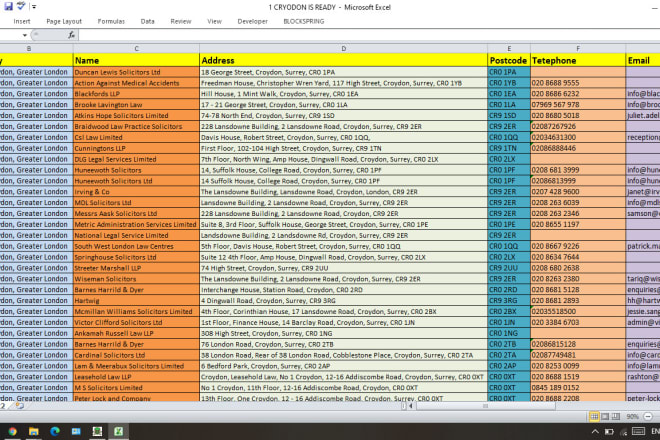Select address '6 Bedford Park, Croydon, Surrey, CR0 2AP'
Screen dimensions: 660x440
coord(343,366)
